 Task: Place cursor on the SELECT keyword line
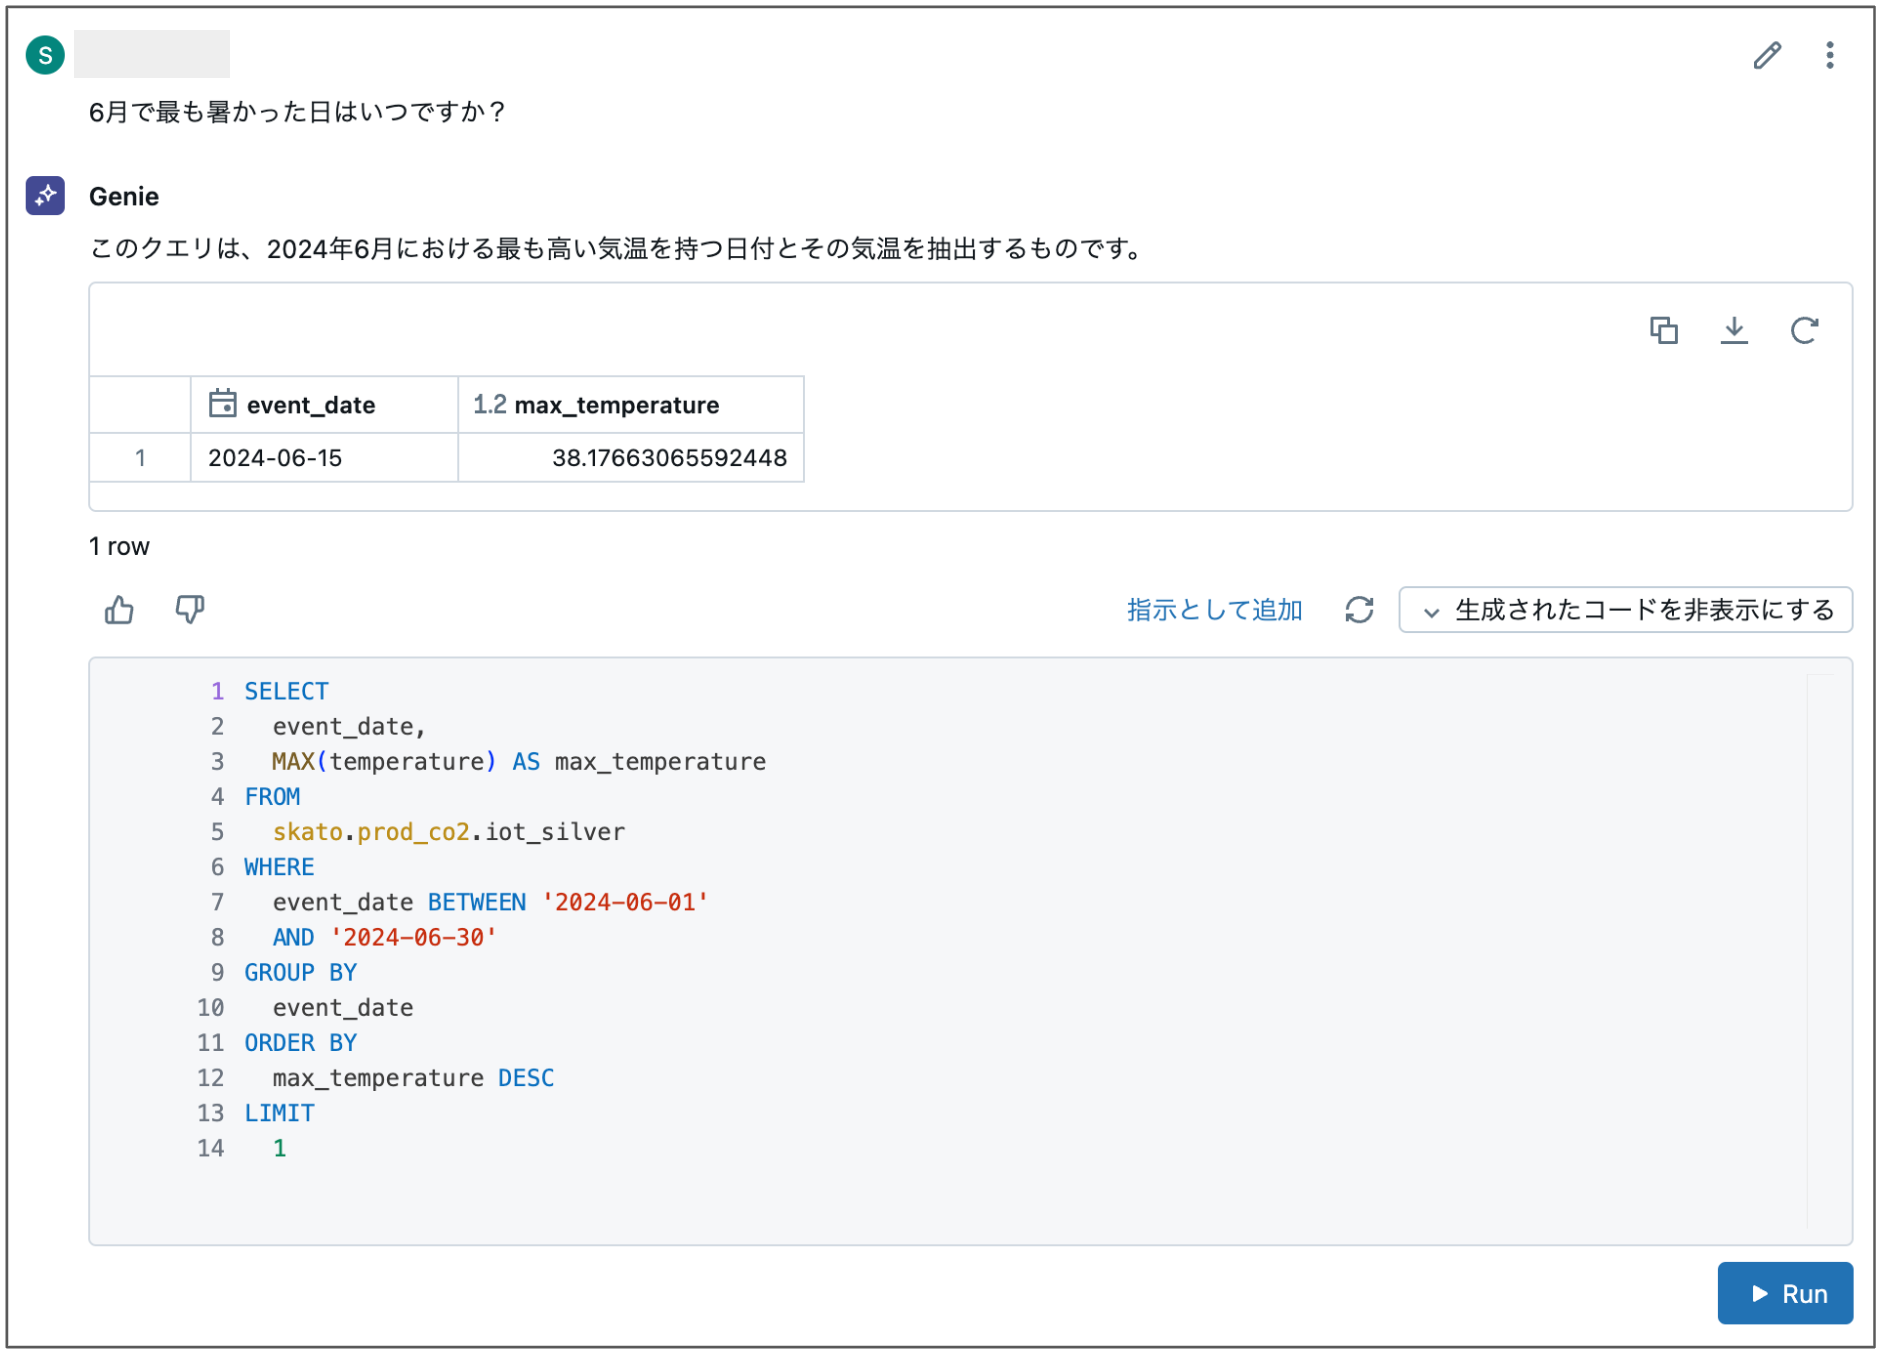[x=286, y=691]
